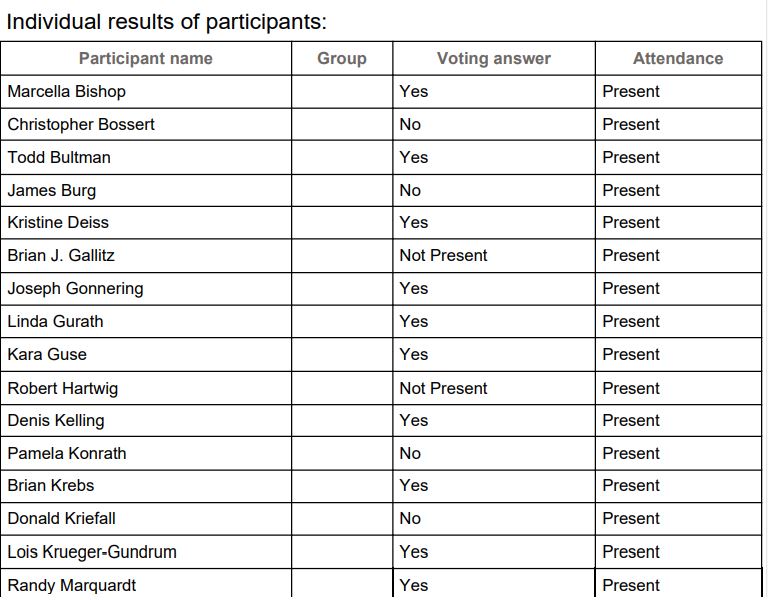Click Pamela Konrath's No vote
Screen dimensions: 770x600
(x=410, y=453)
